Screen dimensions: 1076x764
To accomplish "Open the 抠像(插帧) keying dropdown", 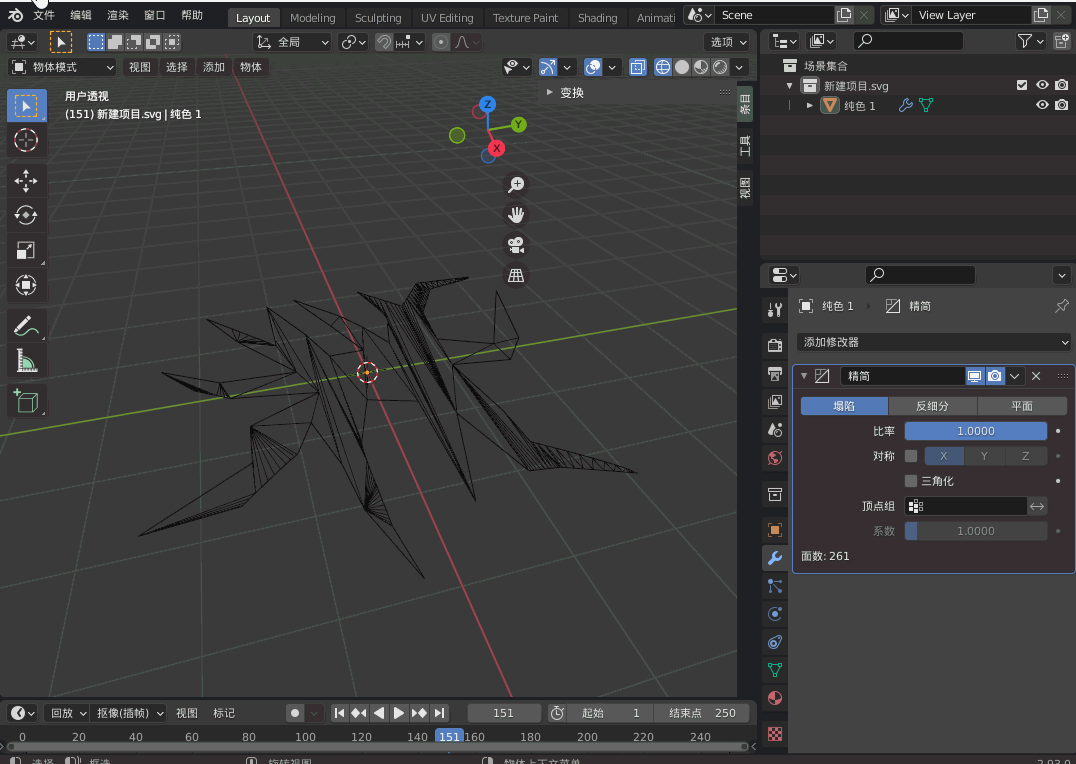I will (x=128, y=713).
